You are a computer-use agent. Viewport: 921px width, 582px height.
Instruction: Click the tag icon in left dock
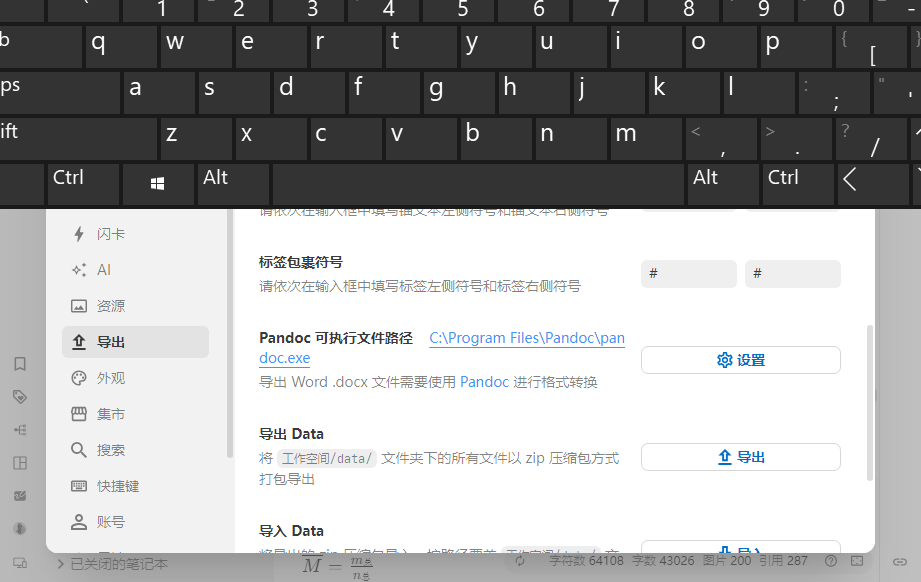(20, 397)
